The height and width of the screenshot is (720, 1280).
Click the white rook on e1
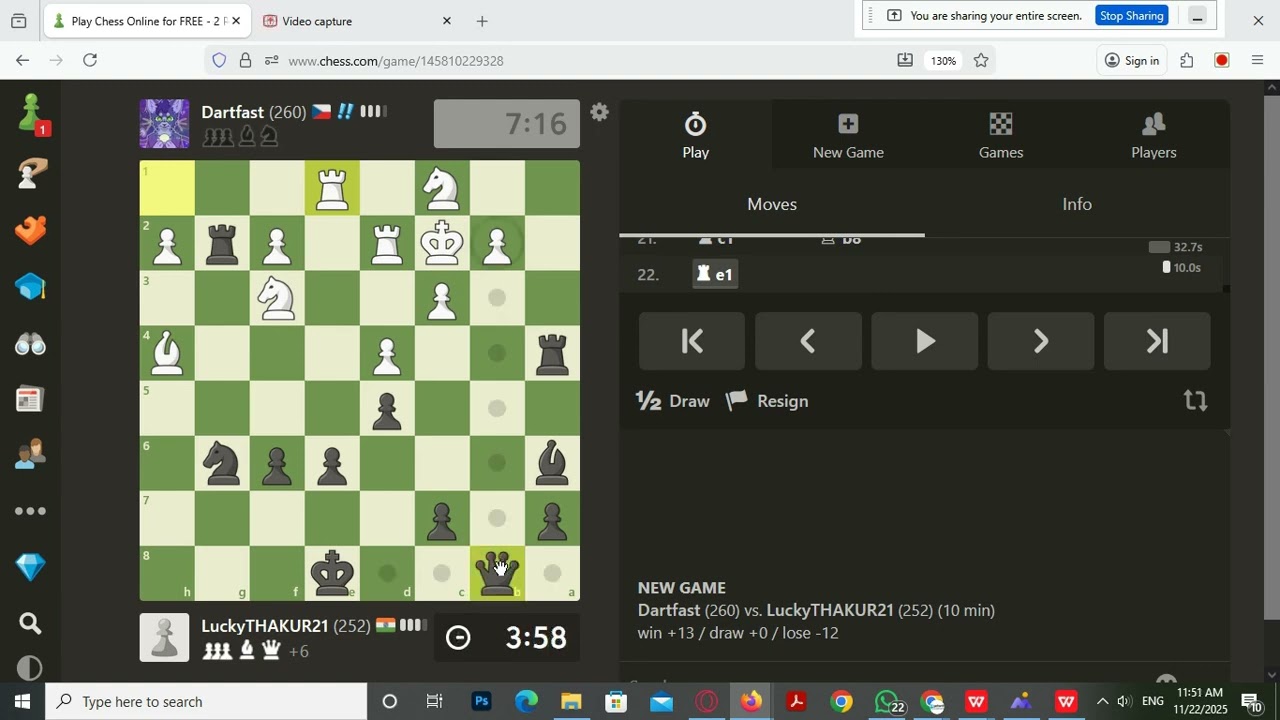tap(332, 188)
